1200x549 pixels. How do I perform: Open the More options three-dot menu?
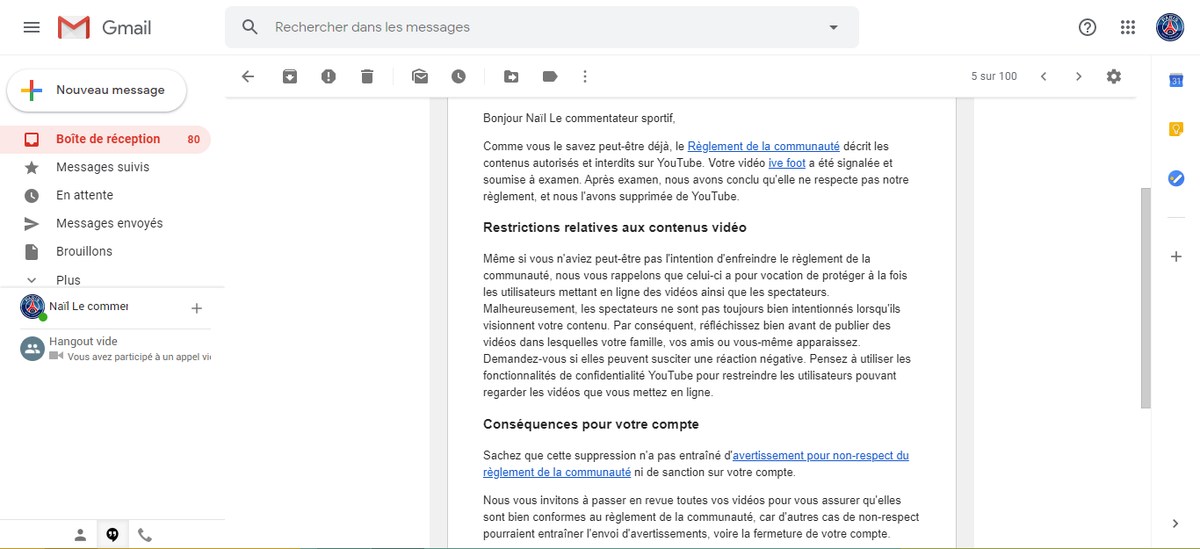585,76
